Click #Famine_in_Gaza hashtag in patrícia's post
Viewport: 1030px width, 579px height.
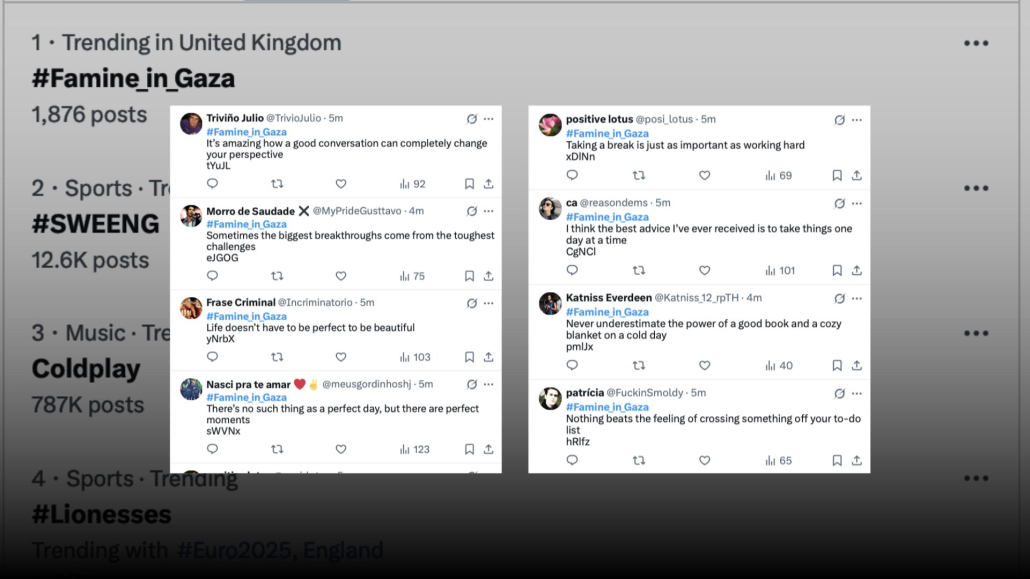(607, 407)
